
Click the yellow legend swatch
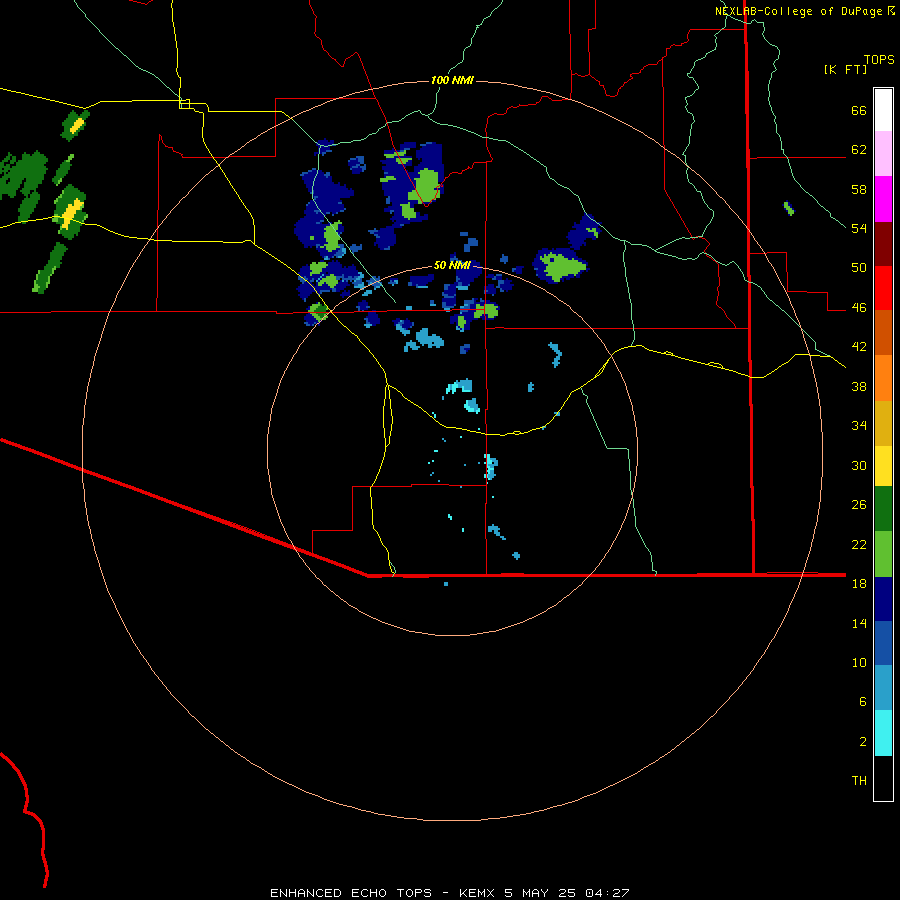883,466
